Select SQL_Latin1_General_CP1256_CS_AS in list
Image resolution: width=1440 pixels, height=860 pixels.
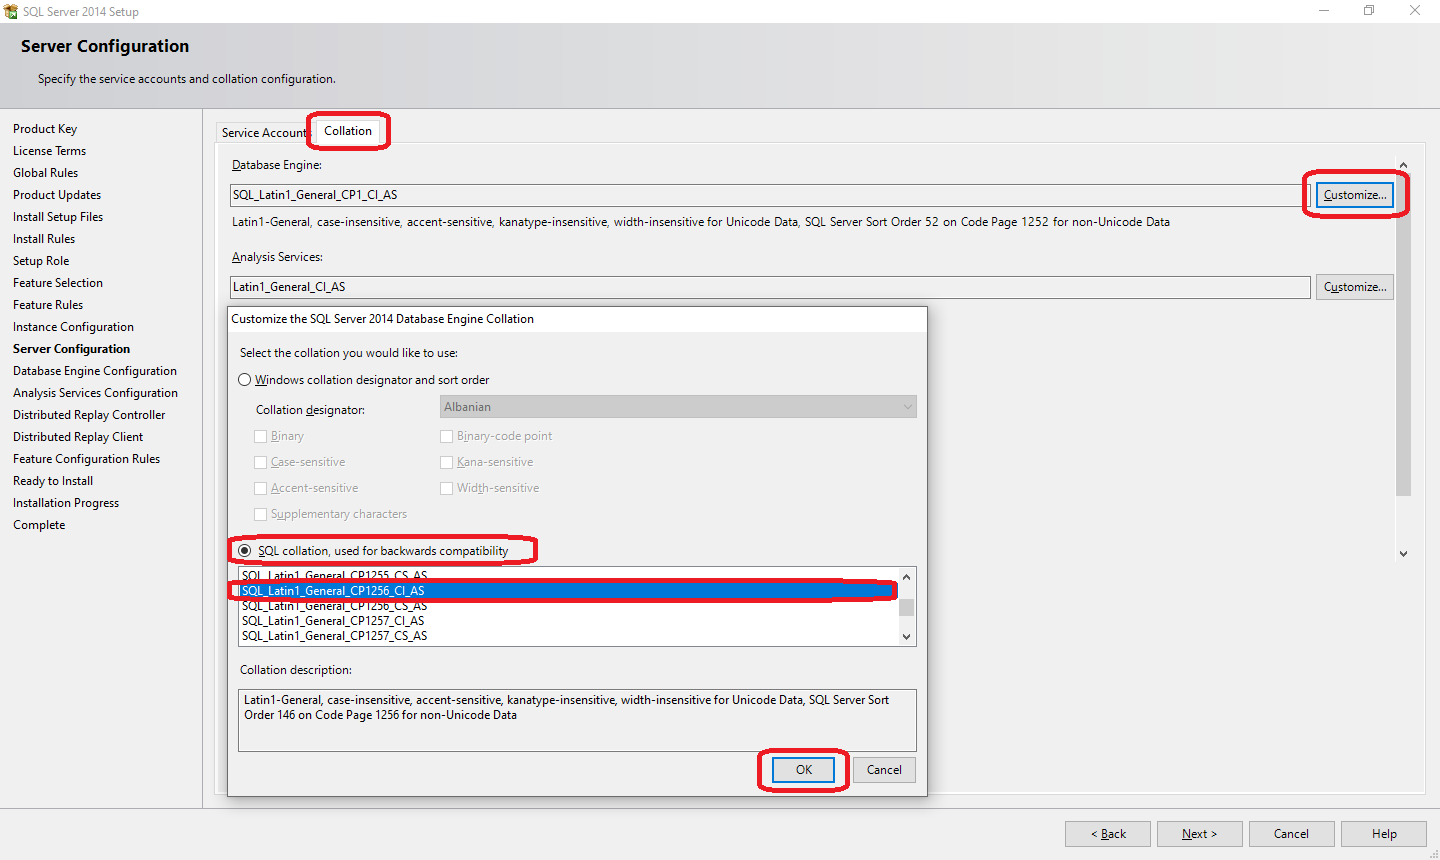[569, 606]
